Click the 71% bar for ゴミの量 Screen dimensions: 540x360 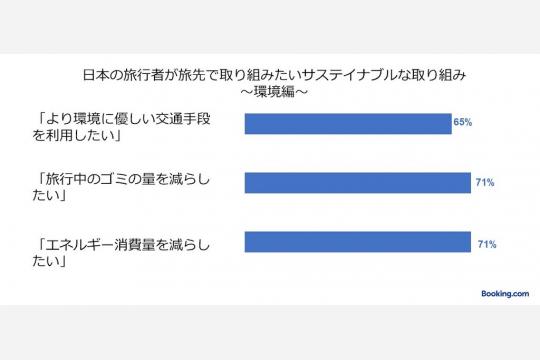(358, 183)
